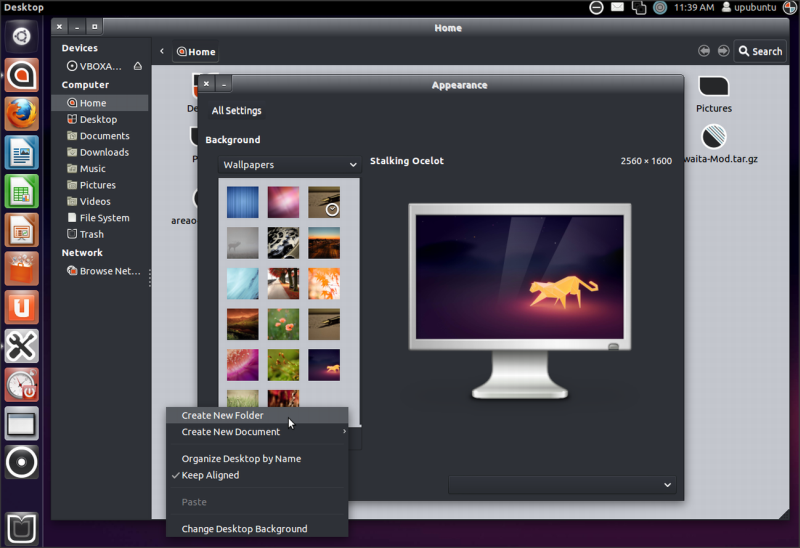Viewport: 800px width, 548px height.
Task: Open Music in Files sidebar
Action: point(100,168)
